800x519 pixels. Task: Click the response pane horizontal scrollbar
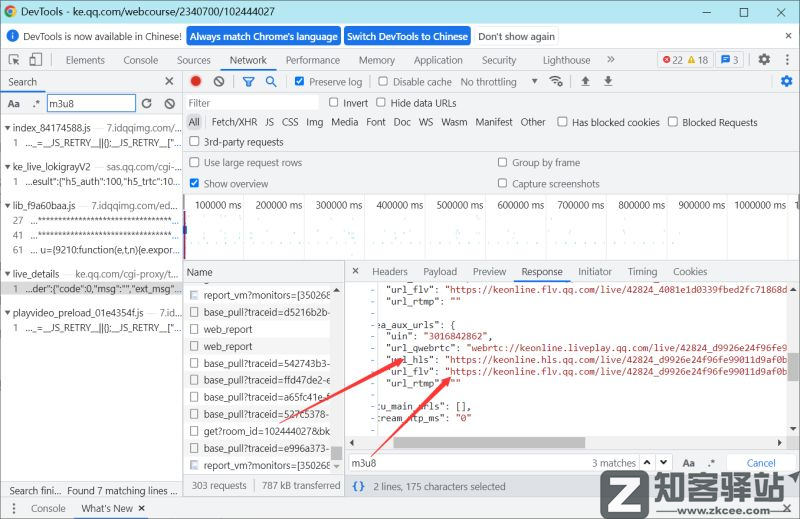pos(560,442)
